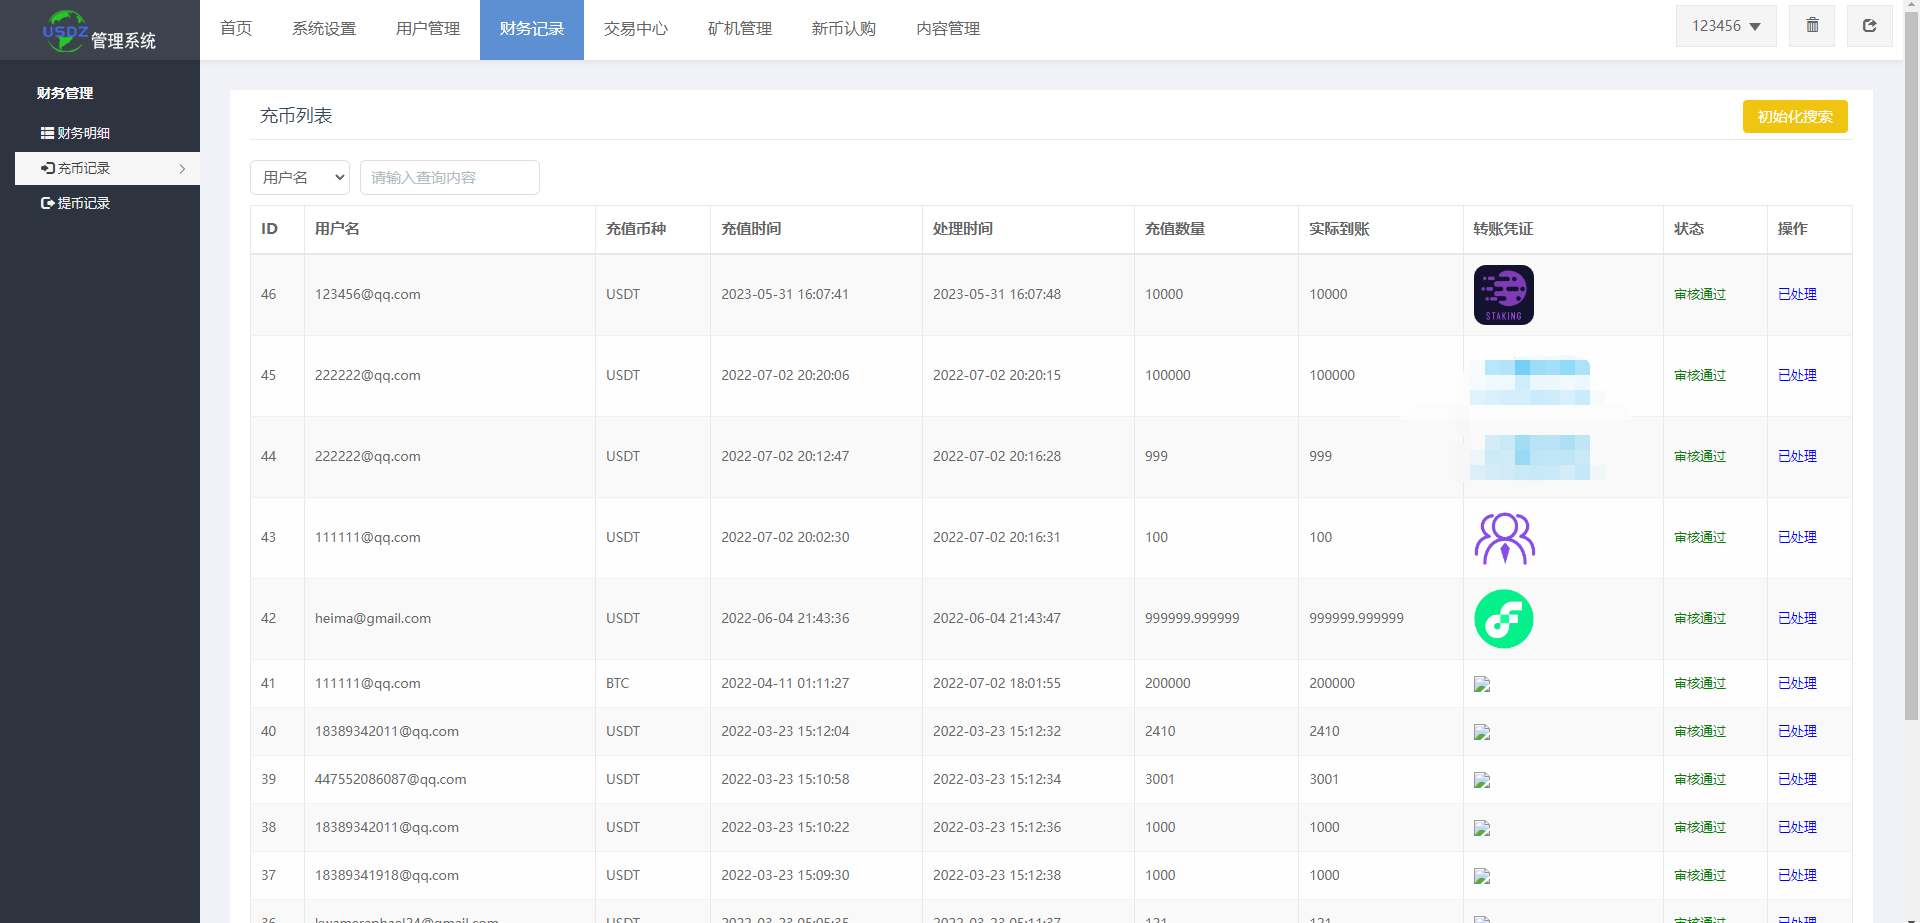
Task: Focus the 请输入查询内容 search input
Action: click(449, 177)
